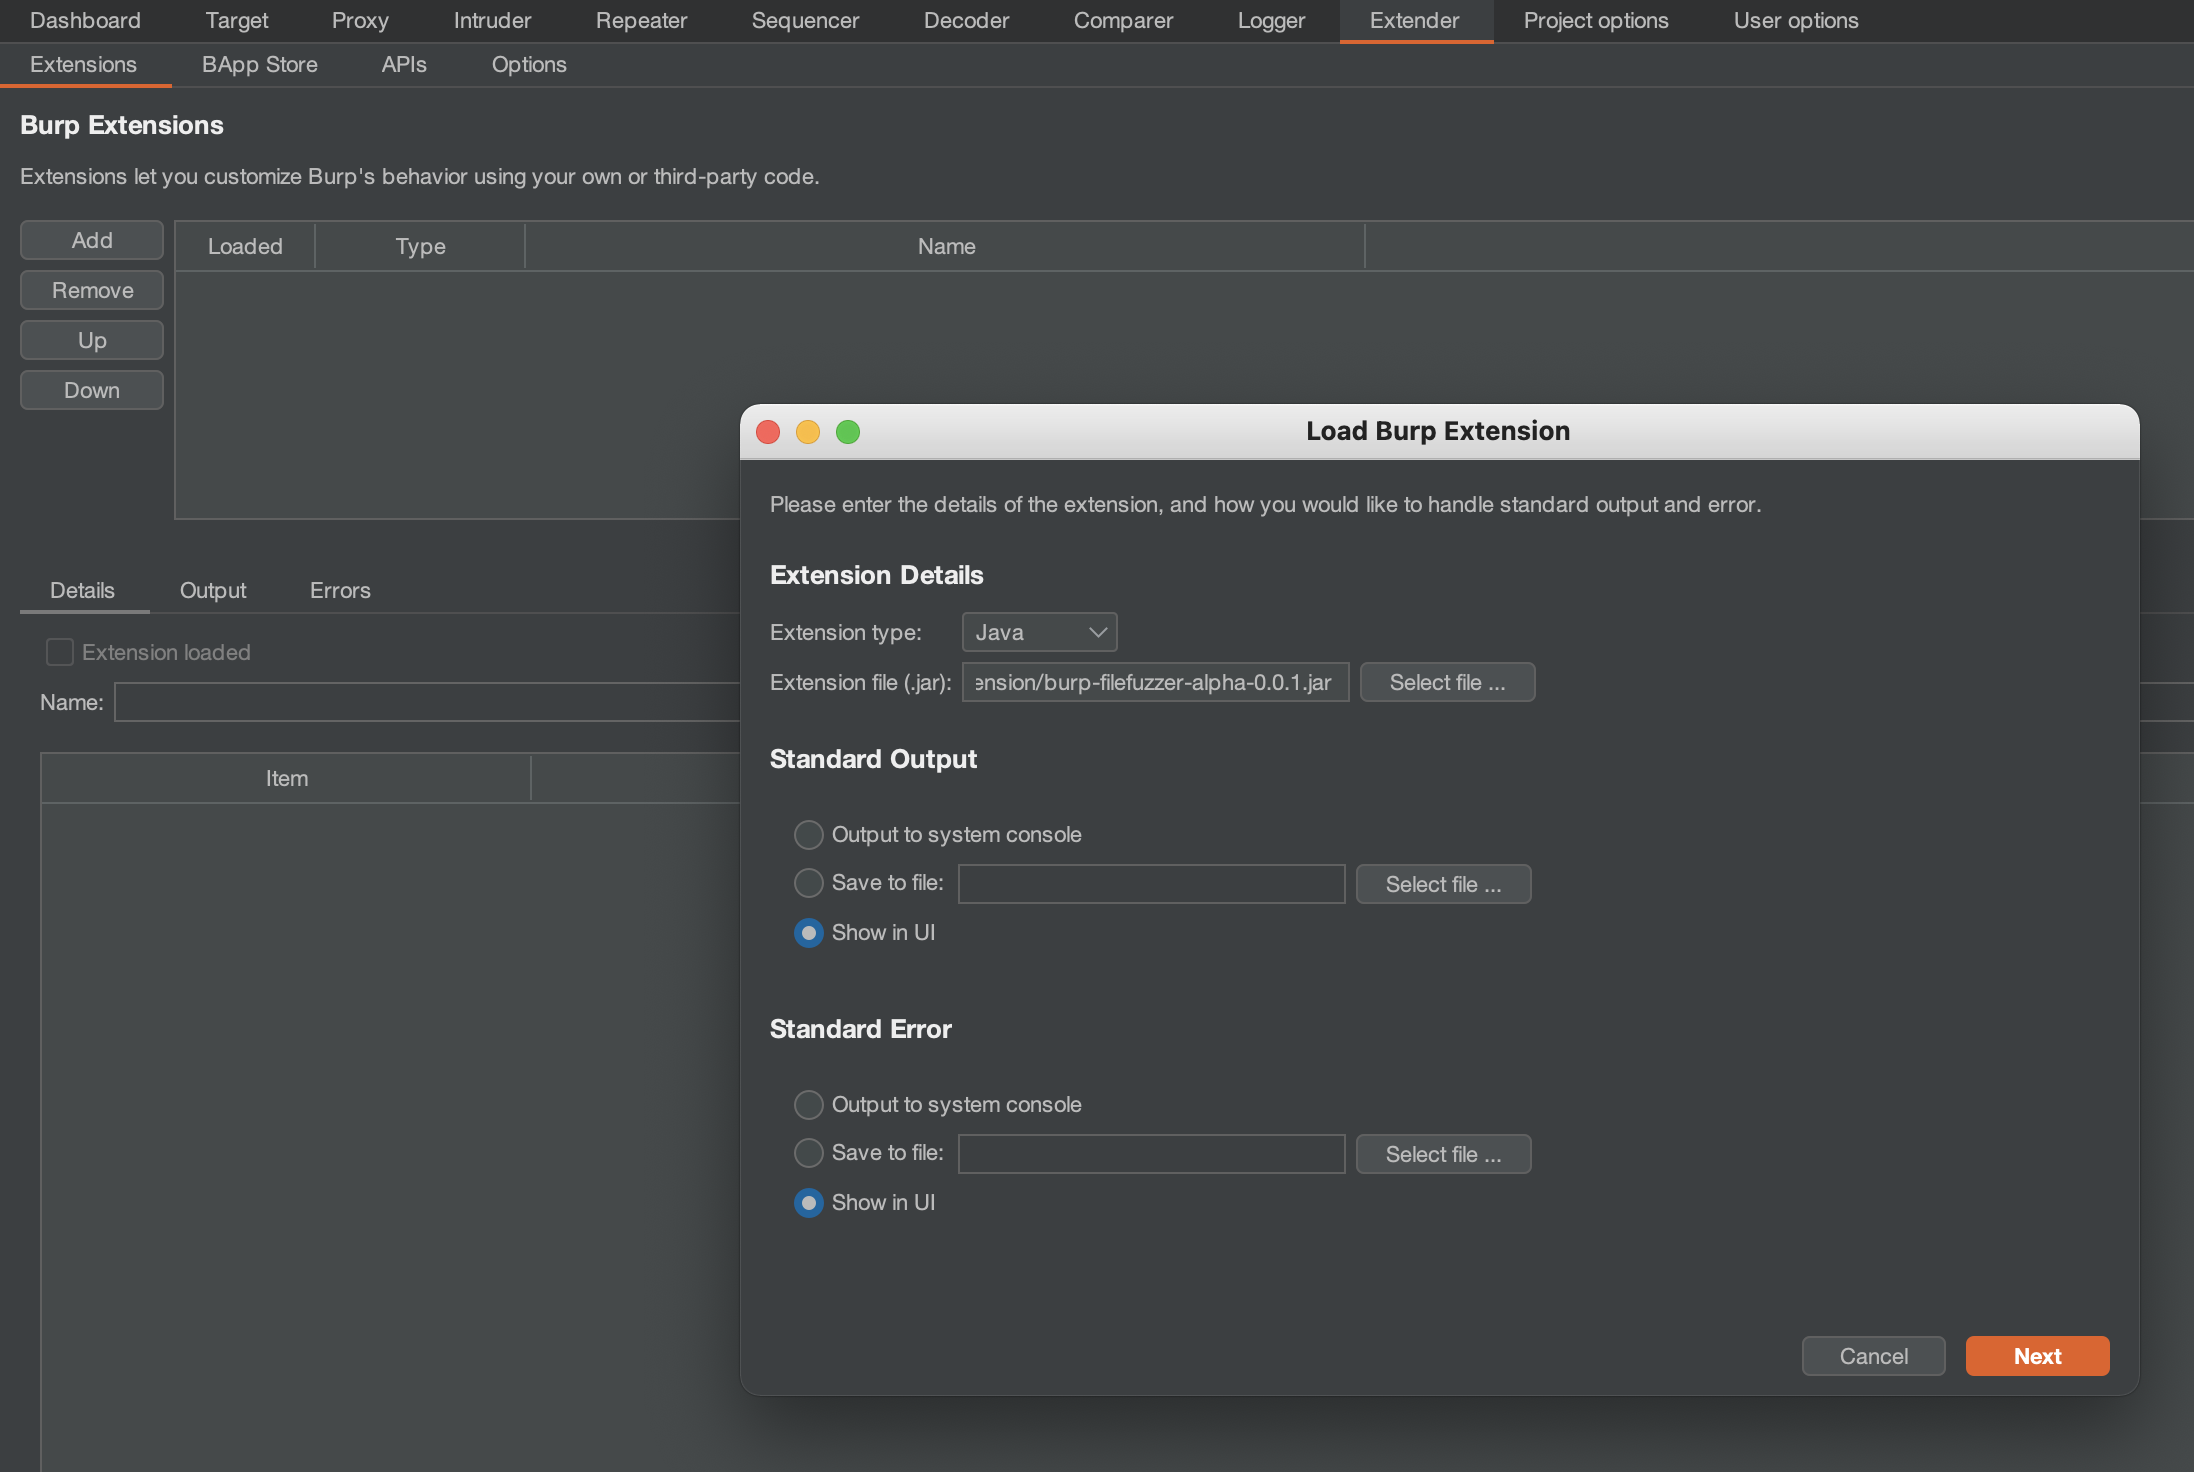This screenshot has height=1472, width=2194.
Task: Go to the Intruder tab
Action: [x=492, y=20]
